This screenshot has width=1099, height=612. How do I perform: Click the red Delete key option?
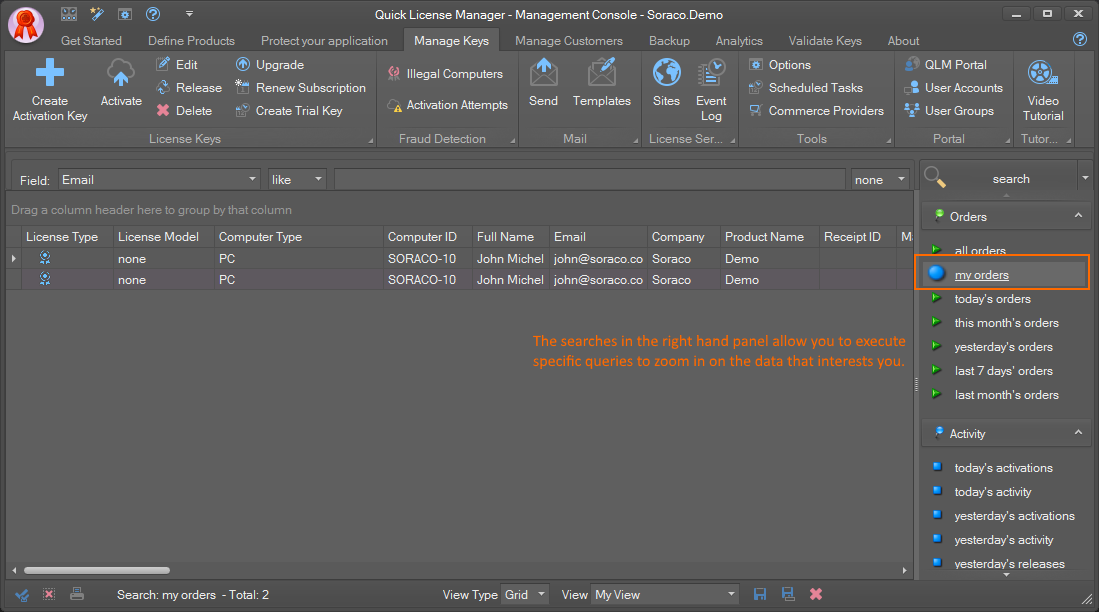184,111
